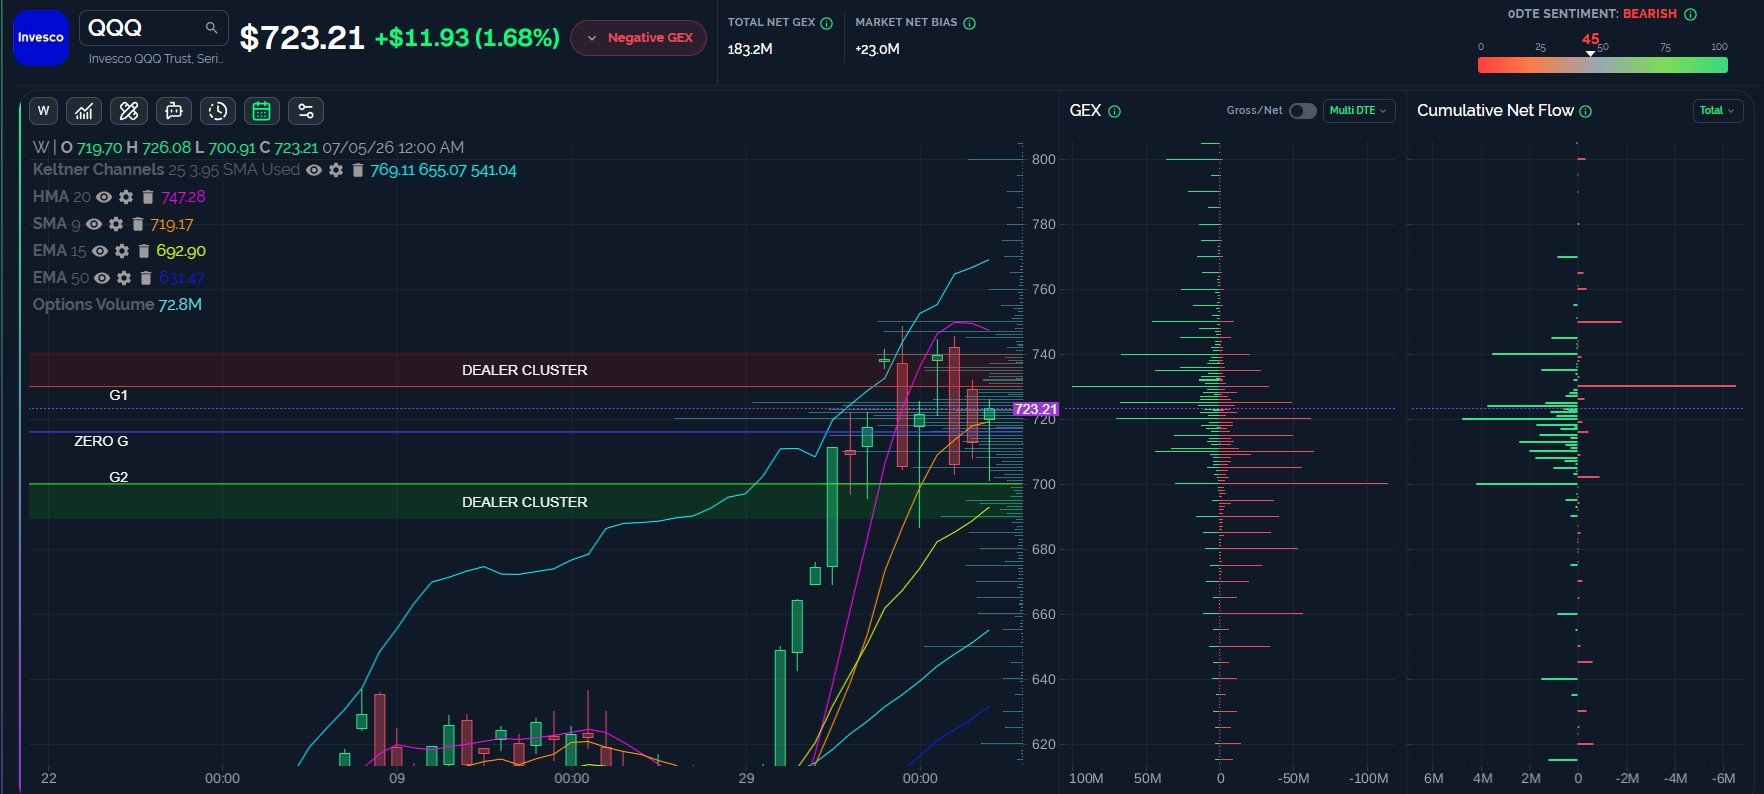Open the AI bot assistant icon
This screenshot has height=794, width=1764.
pos(173,111)
